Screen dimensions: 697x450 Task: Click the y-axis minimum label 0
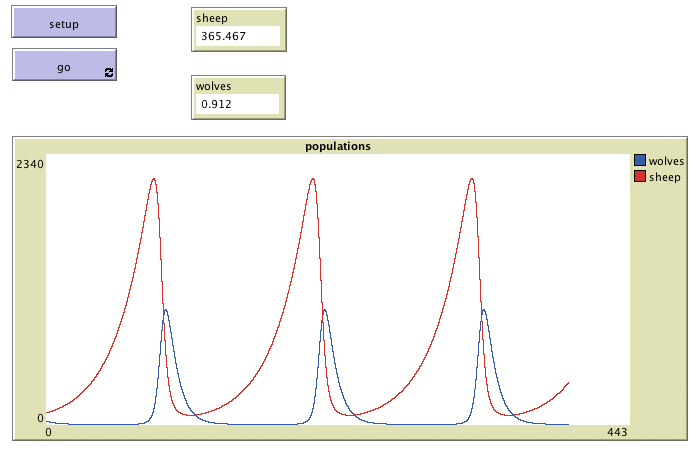[x=40, y=418]
